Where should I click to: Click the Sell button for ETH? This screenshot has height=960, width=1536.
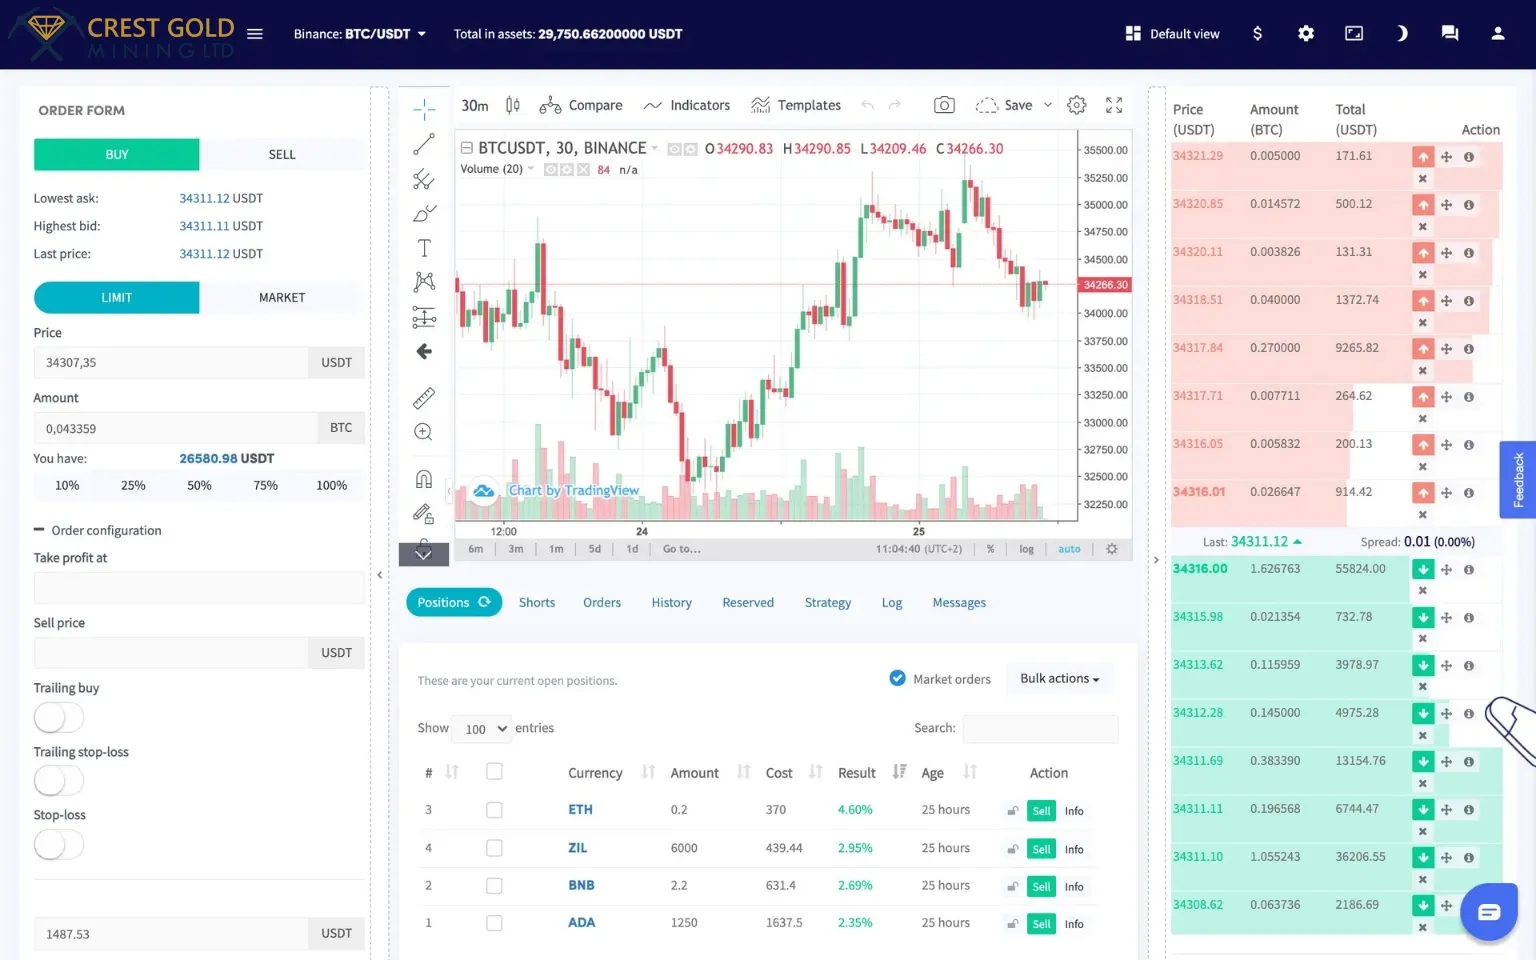tap(1041, 811)
